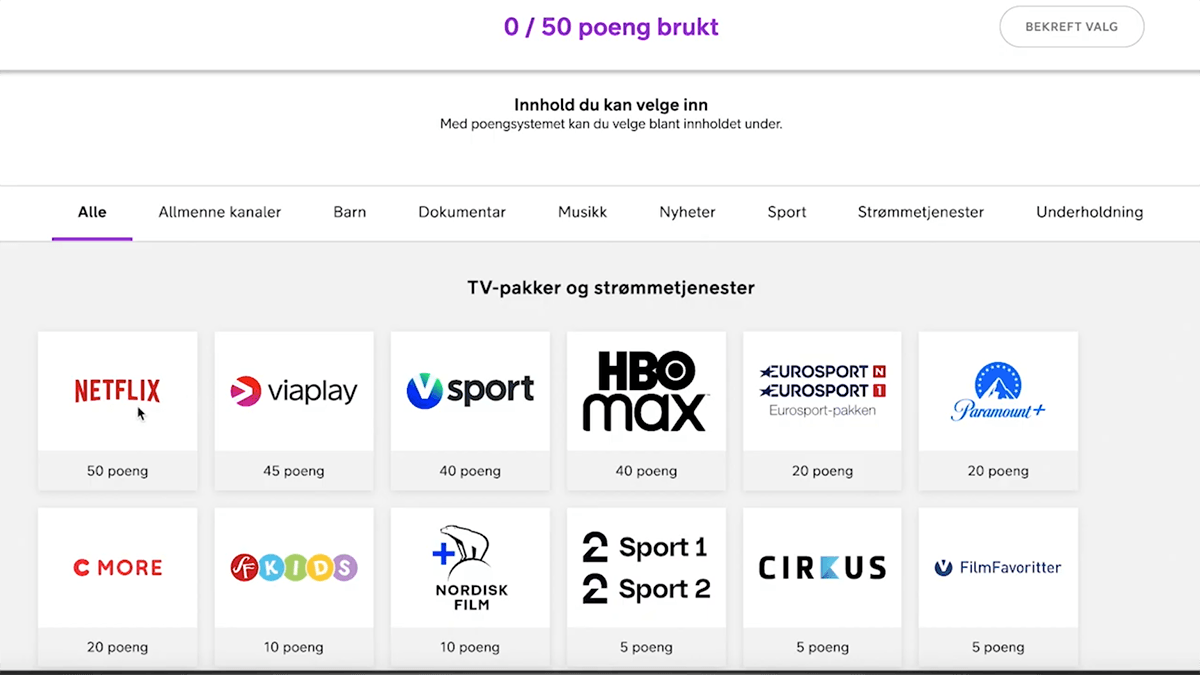The height and width of the screenshot is (675, 1200).
Task: Switch to the Alle tab
Action: (x=92, y=212)
